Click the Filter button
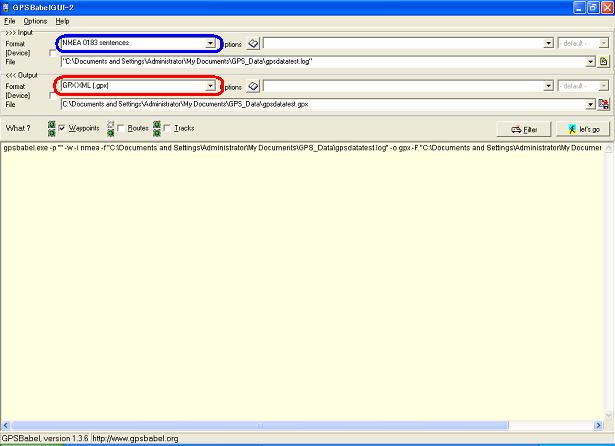Image resolution: width=615 pixels, height=446 pixels. point(524,129)
